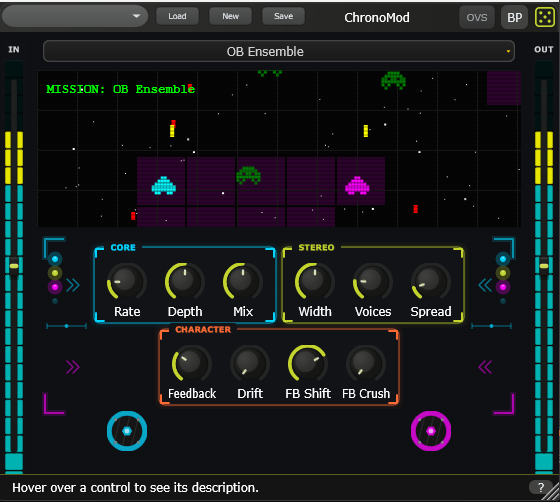The image size is (560, 502).
Task: Click the Drift knob
Action: click(250, 363)
